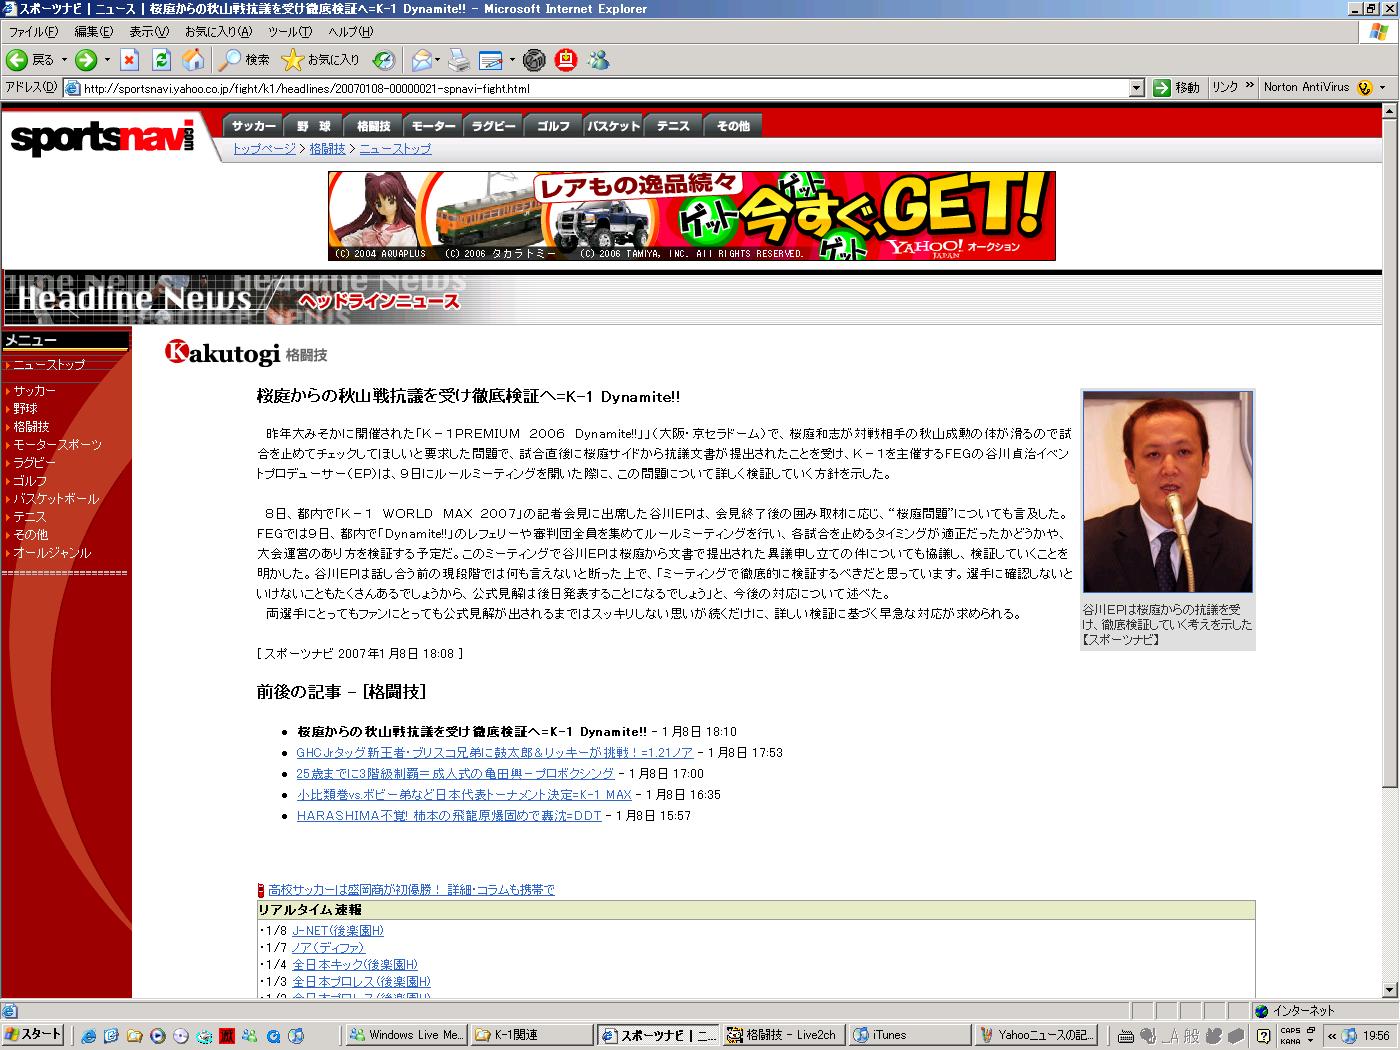The width and height of the screenshot is (1400, 1050).
Task: Open the Forward button history dropdown
Action: (x=107, y=60)
